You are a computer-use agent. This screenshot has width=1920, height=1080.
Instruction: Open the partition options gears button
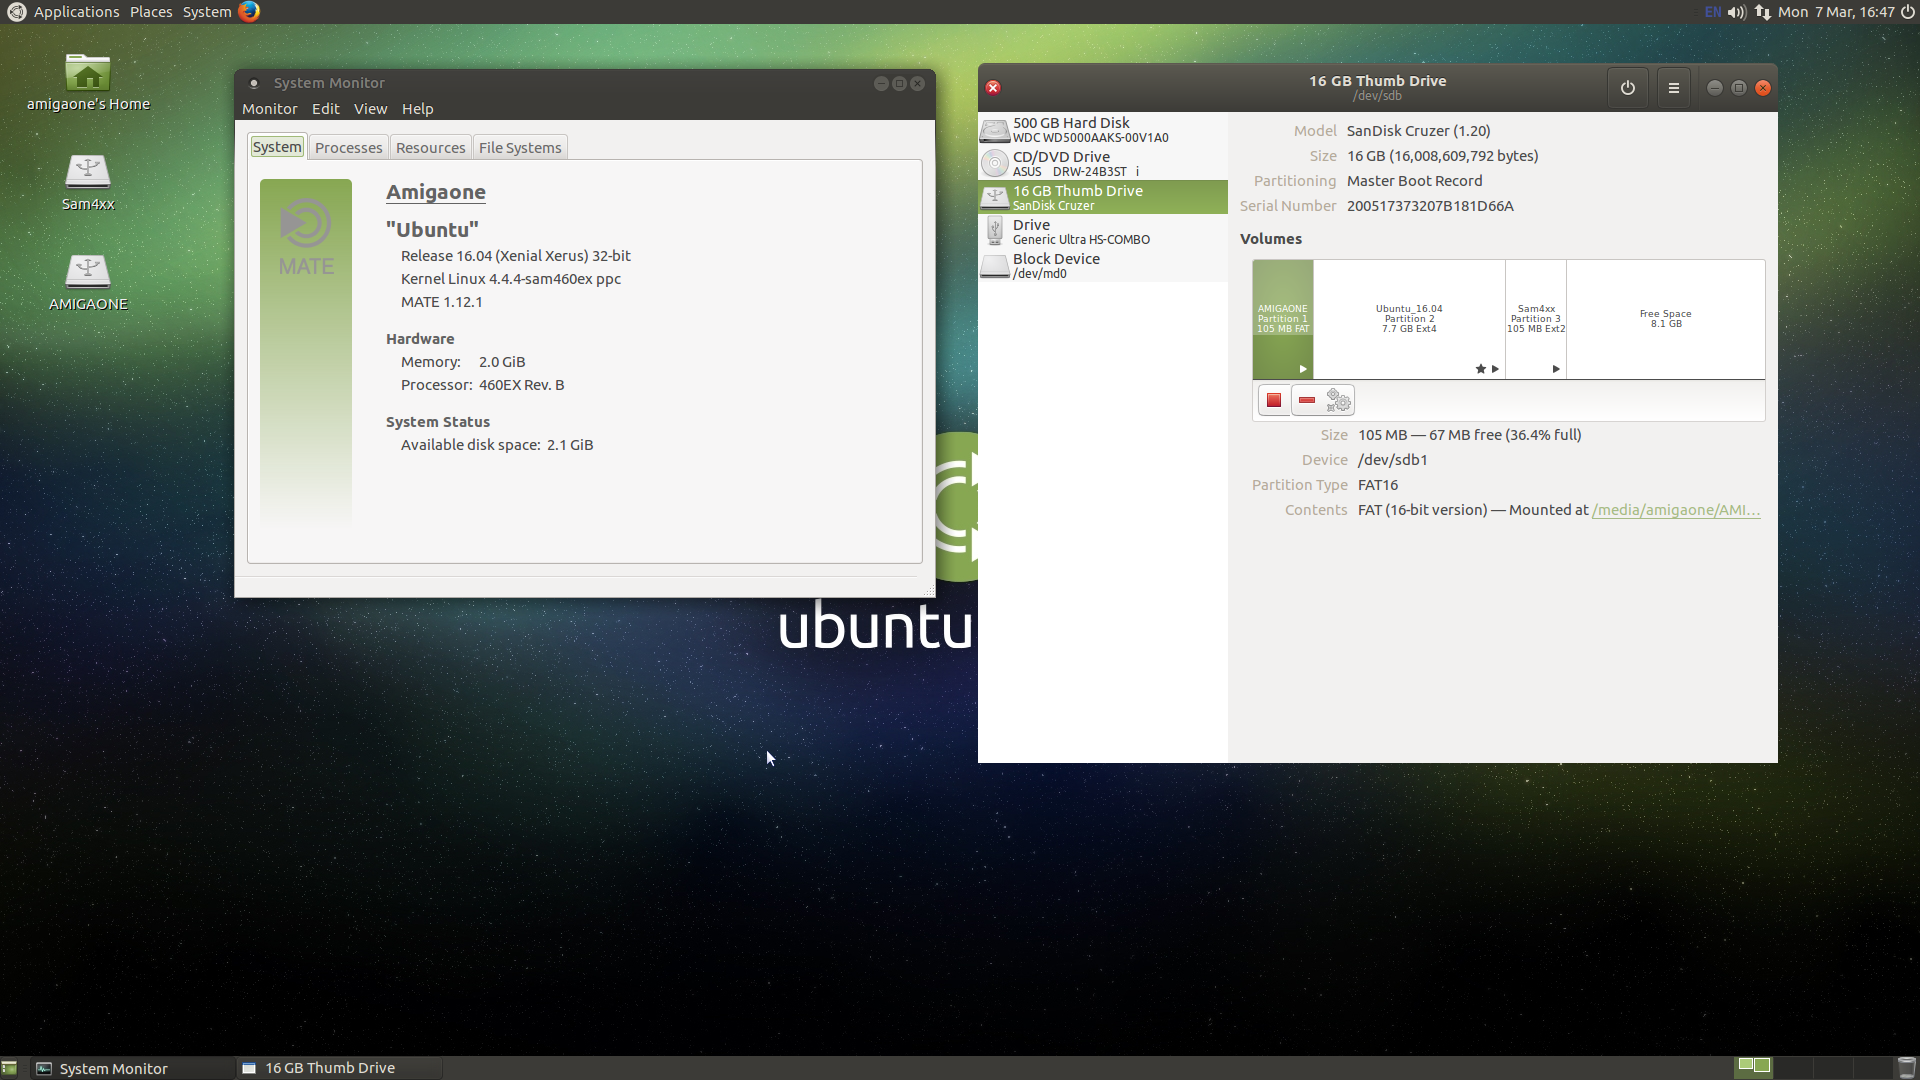[1338, 401]
